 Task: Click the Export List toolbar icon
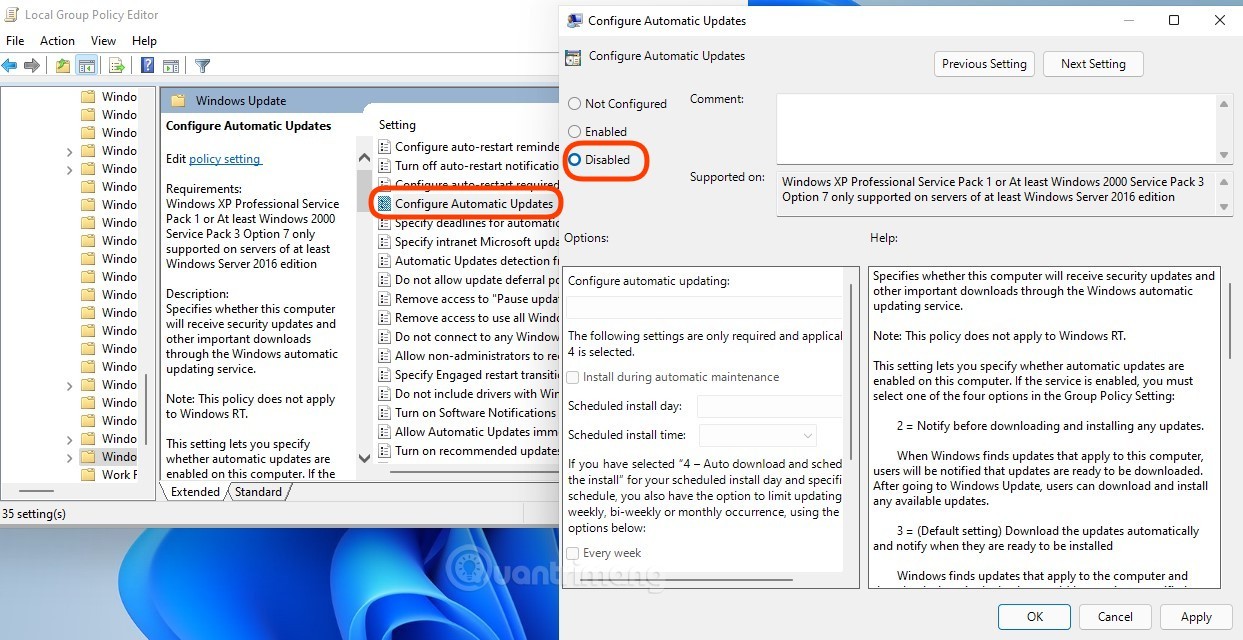tap(117, 66)
